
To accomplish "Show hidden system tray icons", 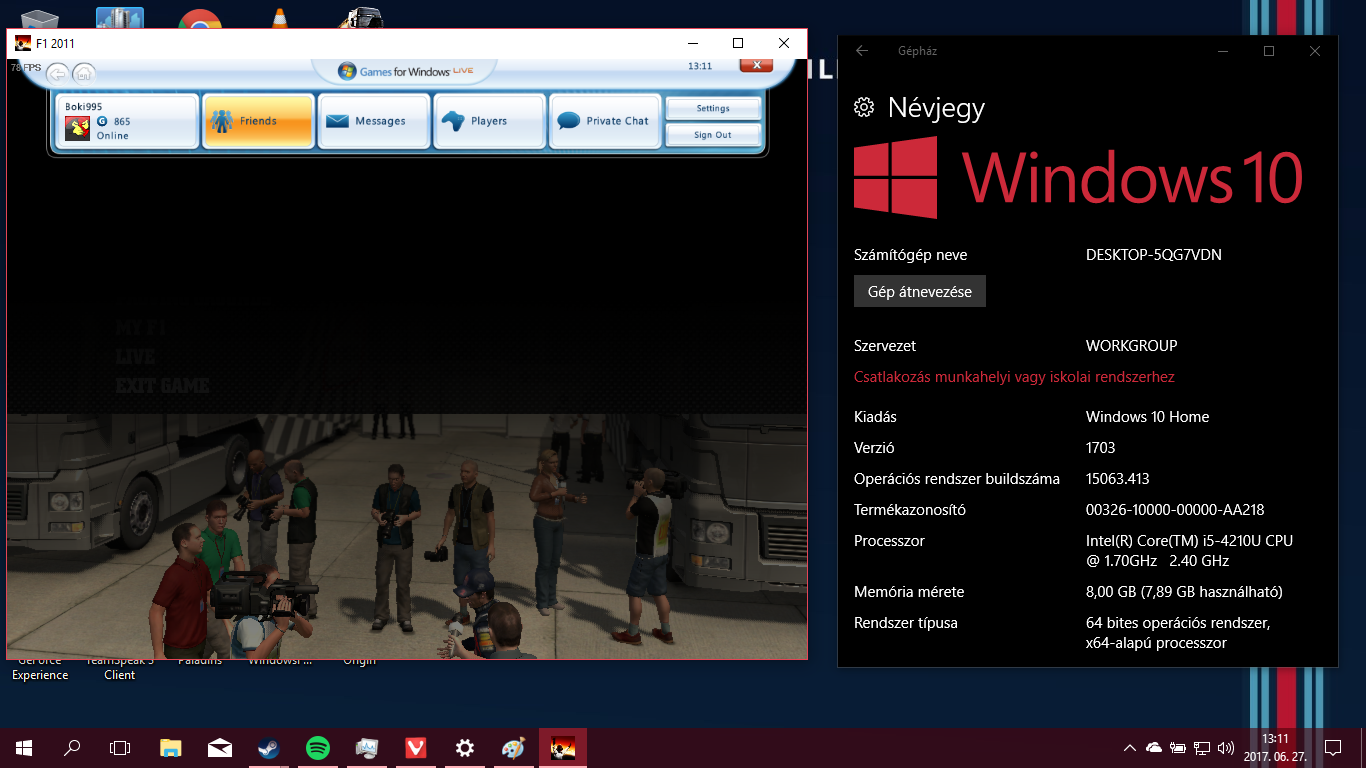I will pos(1130,747).
